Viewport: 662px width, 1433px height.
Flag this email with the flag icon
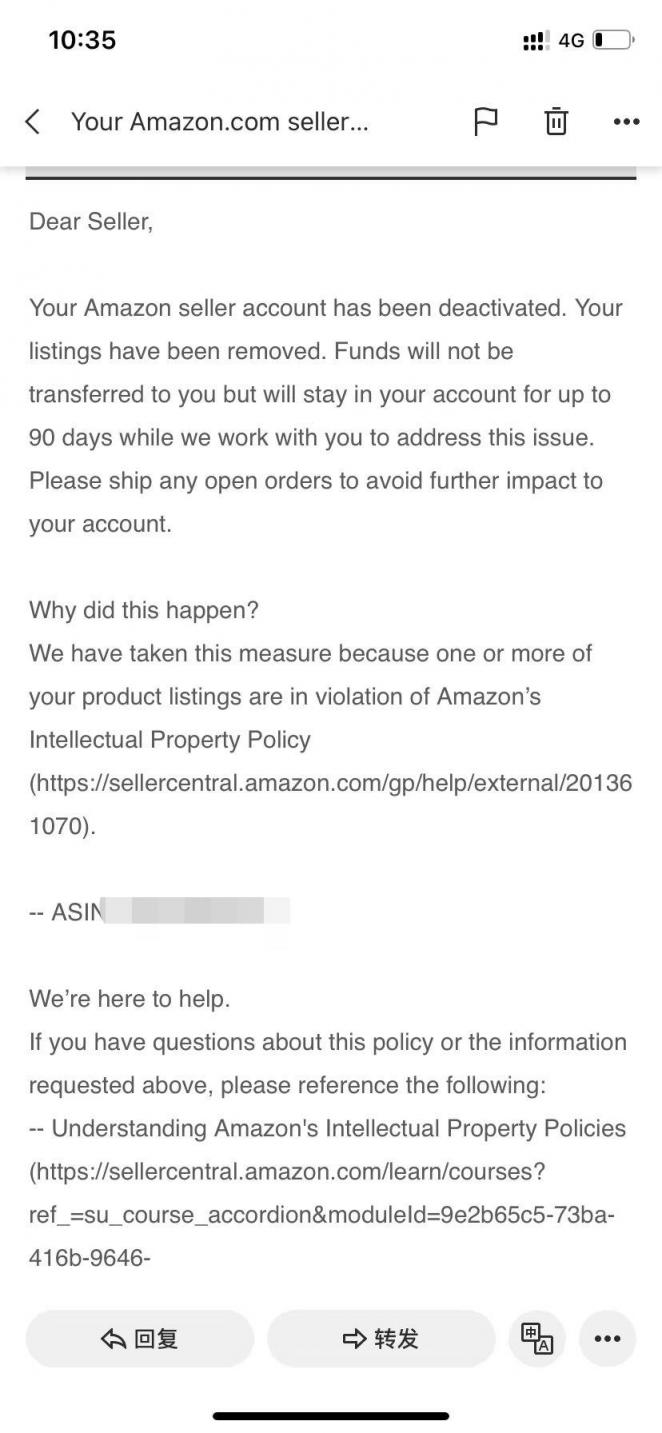coord(485,122)
